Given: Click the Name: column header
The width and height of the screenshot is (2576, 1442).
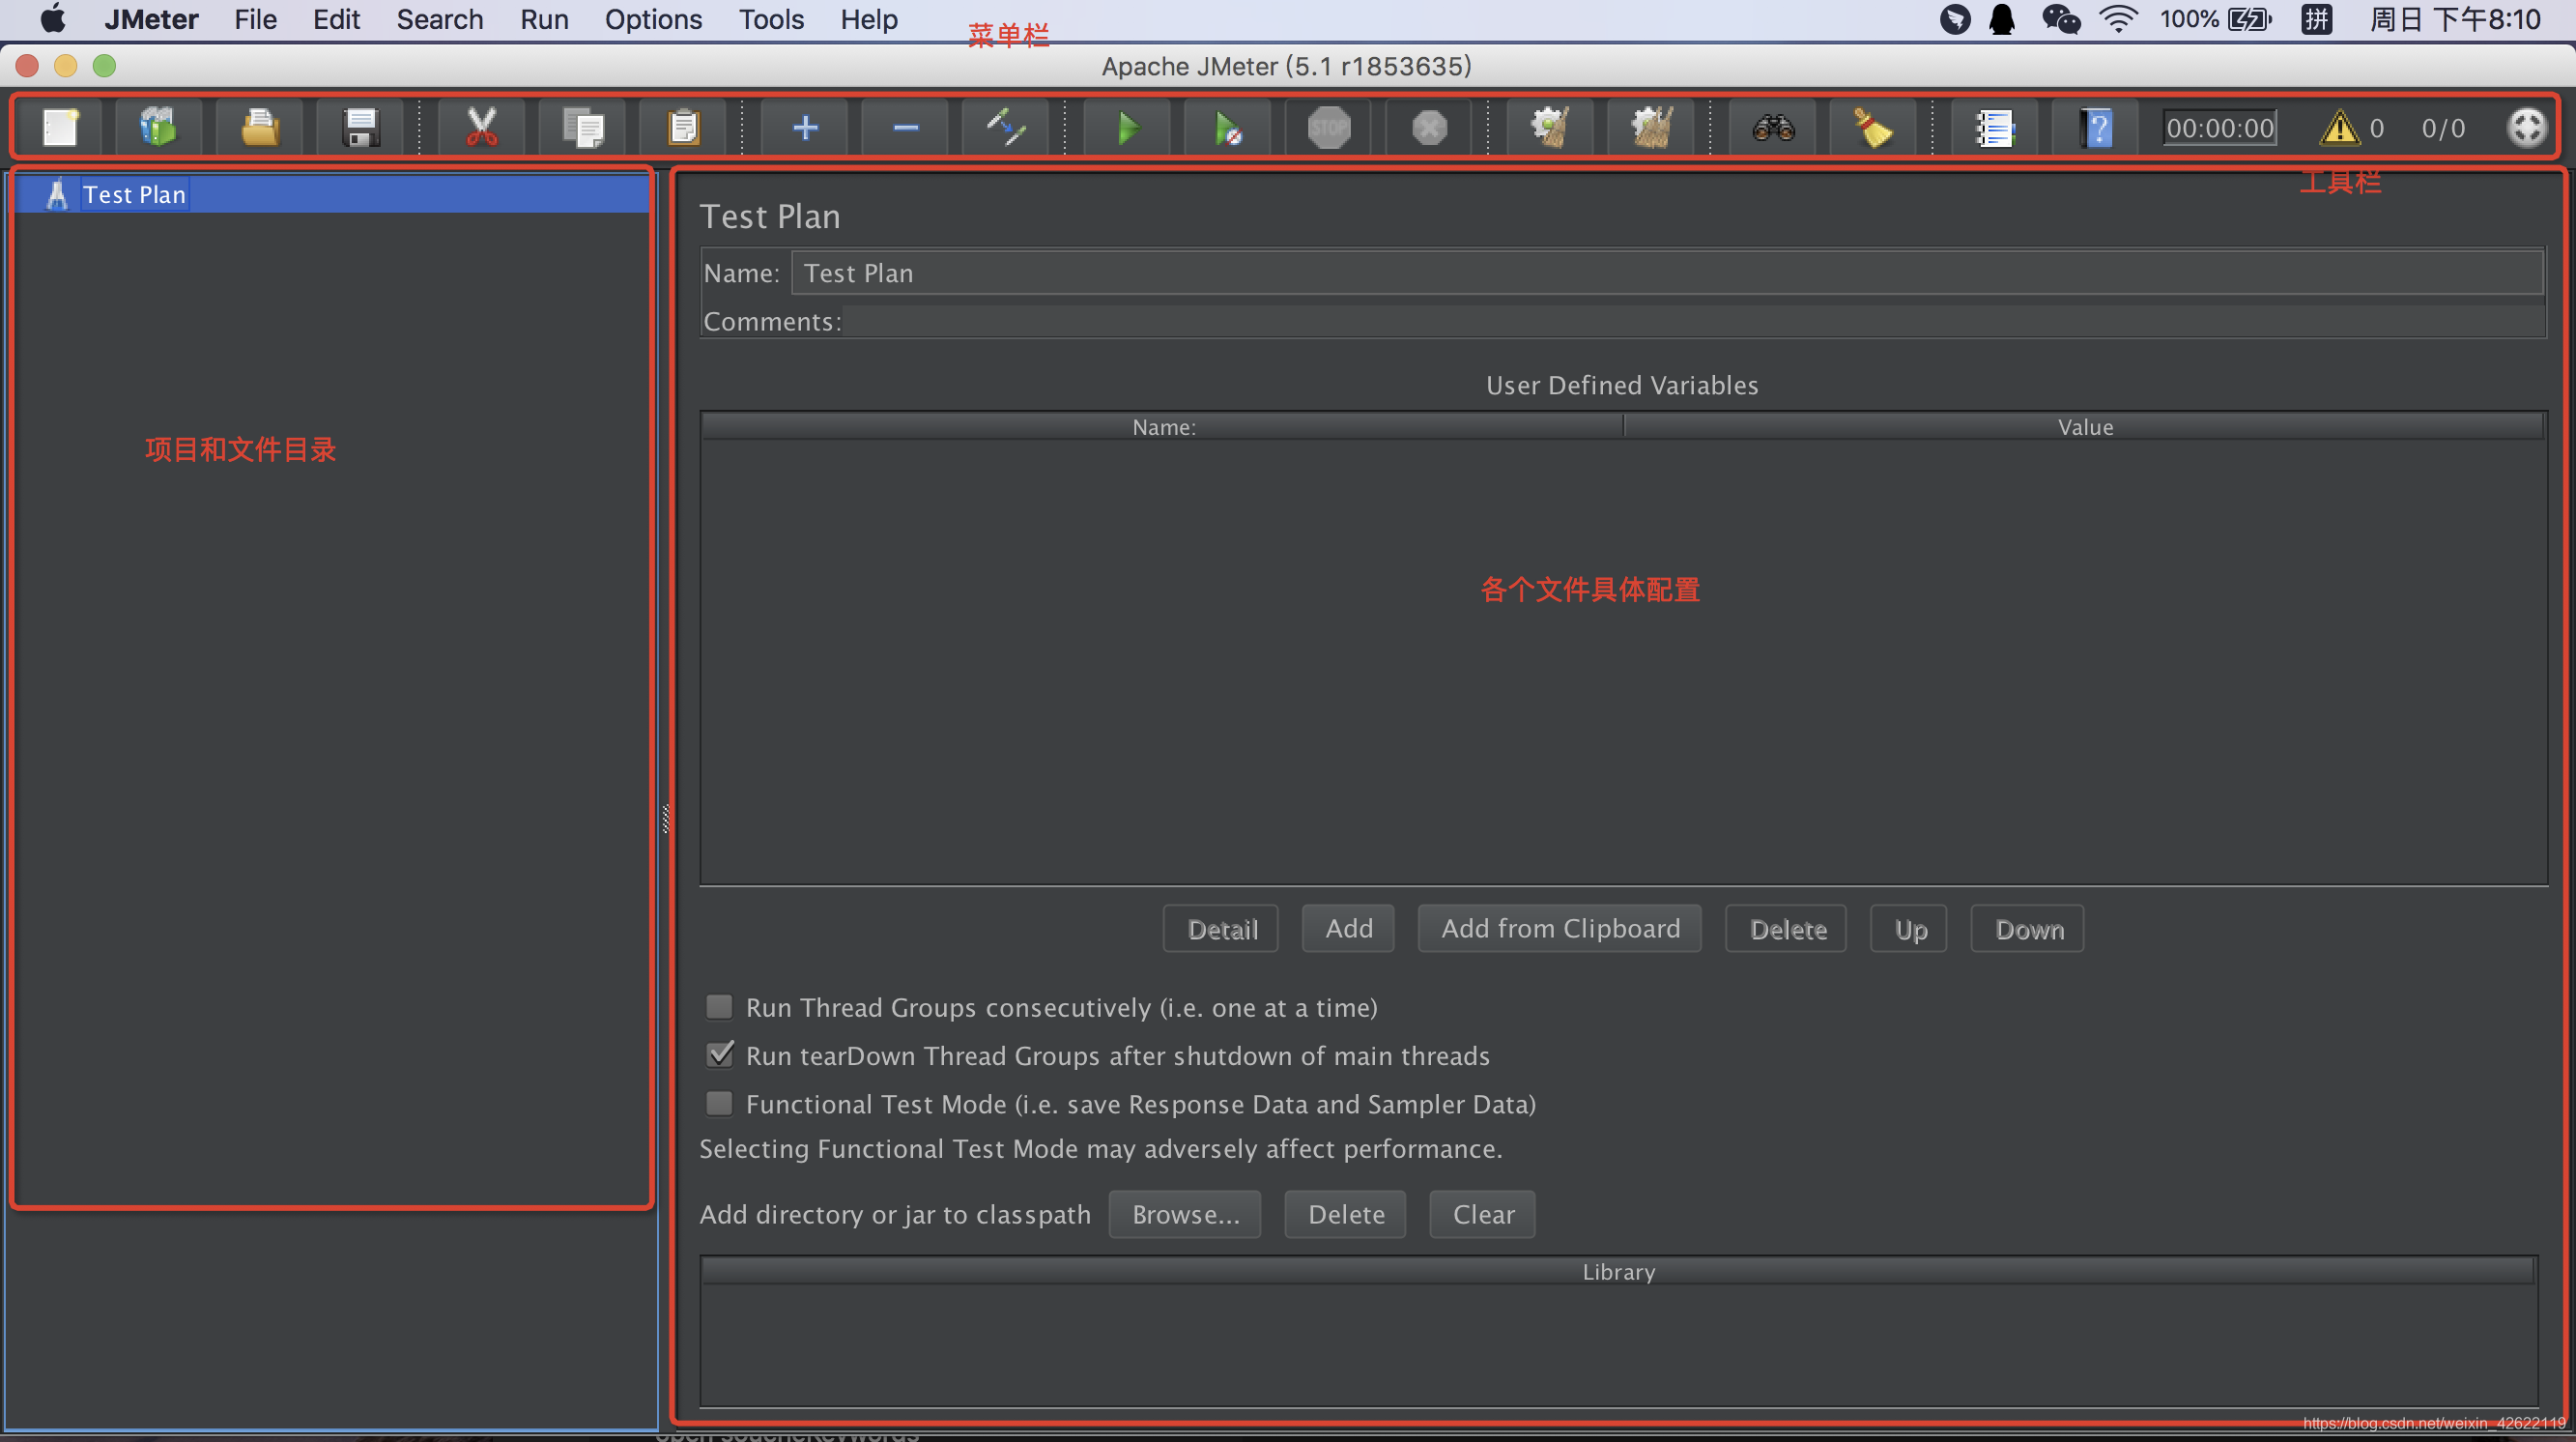Looking at the screenshot, I should pos(1163,427).
